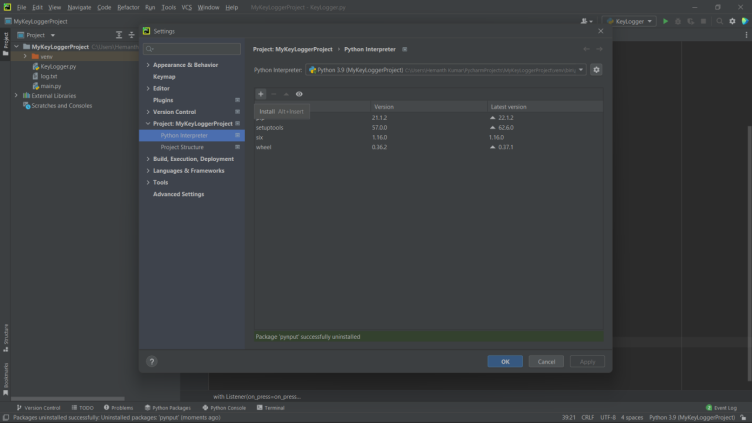The width and height of the screenshot is (753, 424).
Task: Open the Tools menu
Action: 169,7
